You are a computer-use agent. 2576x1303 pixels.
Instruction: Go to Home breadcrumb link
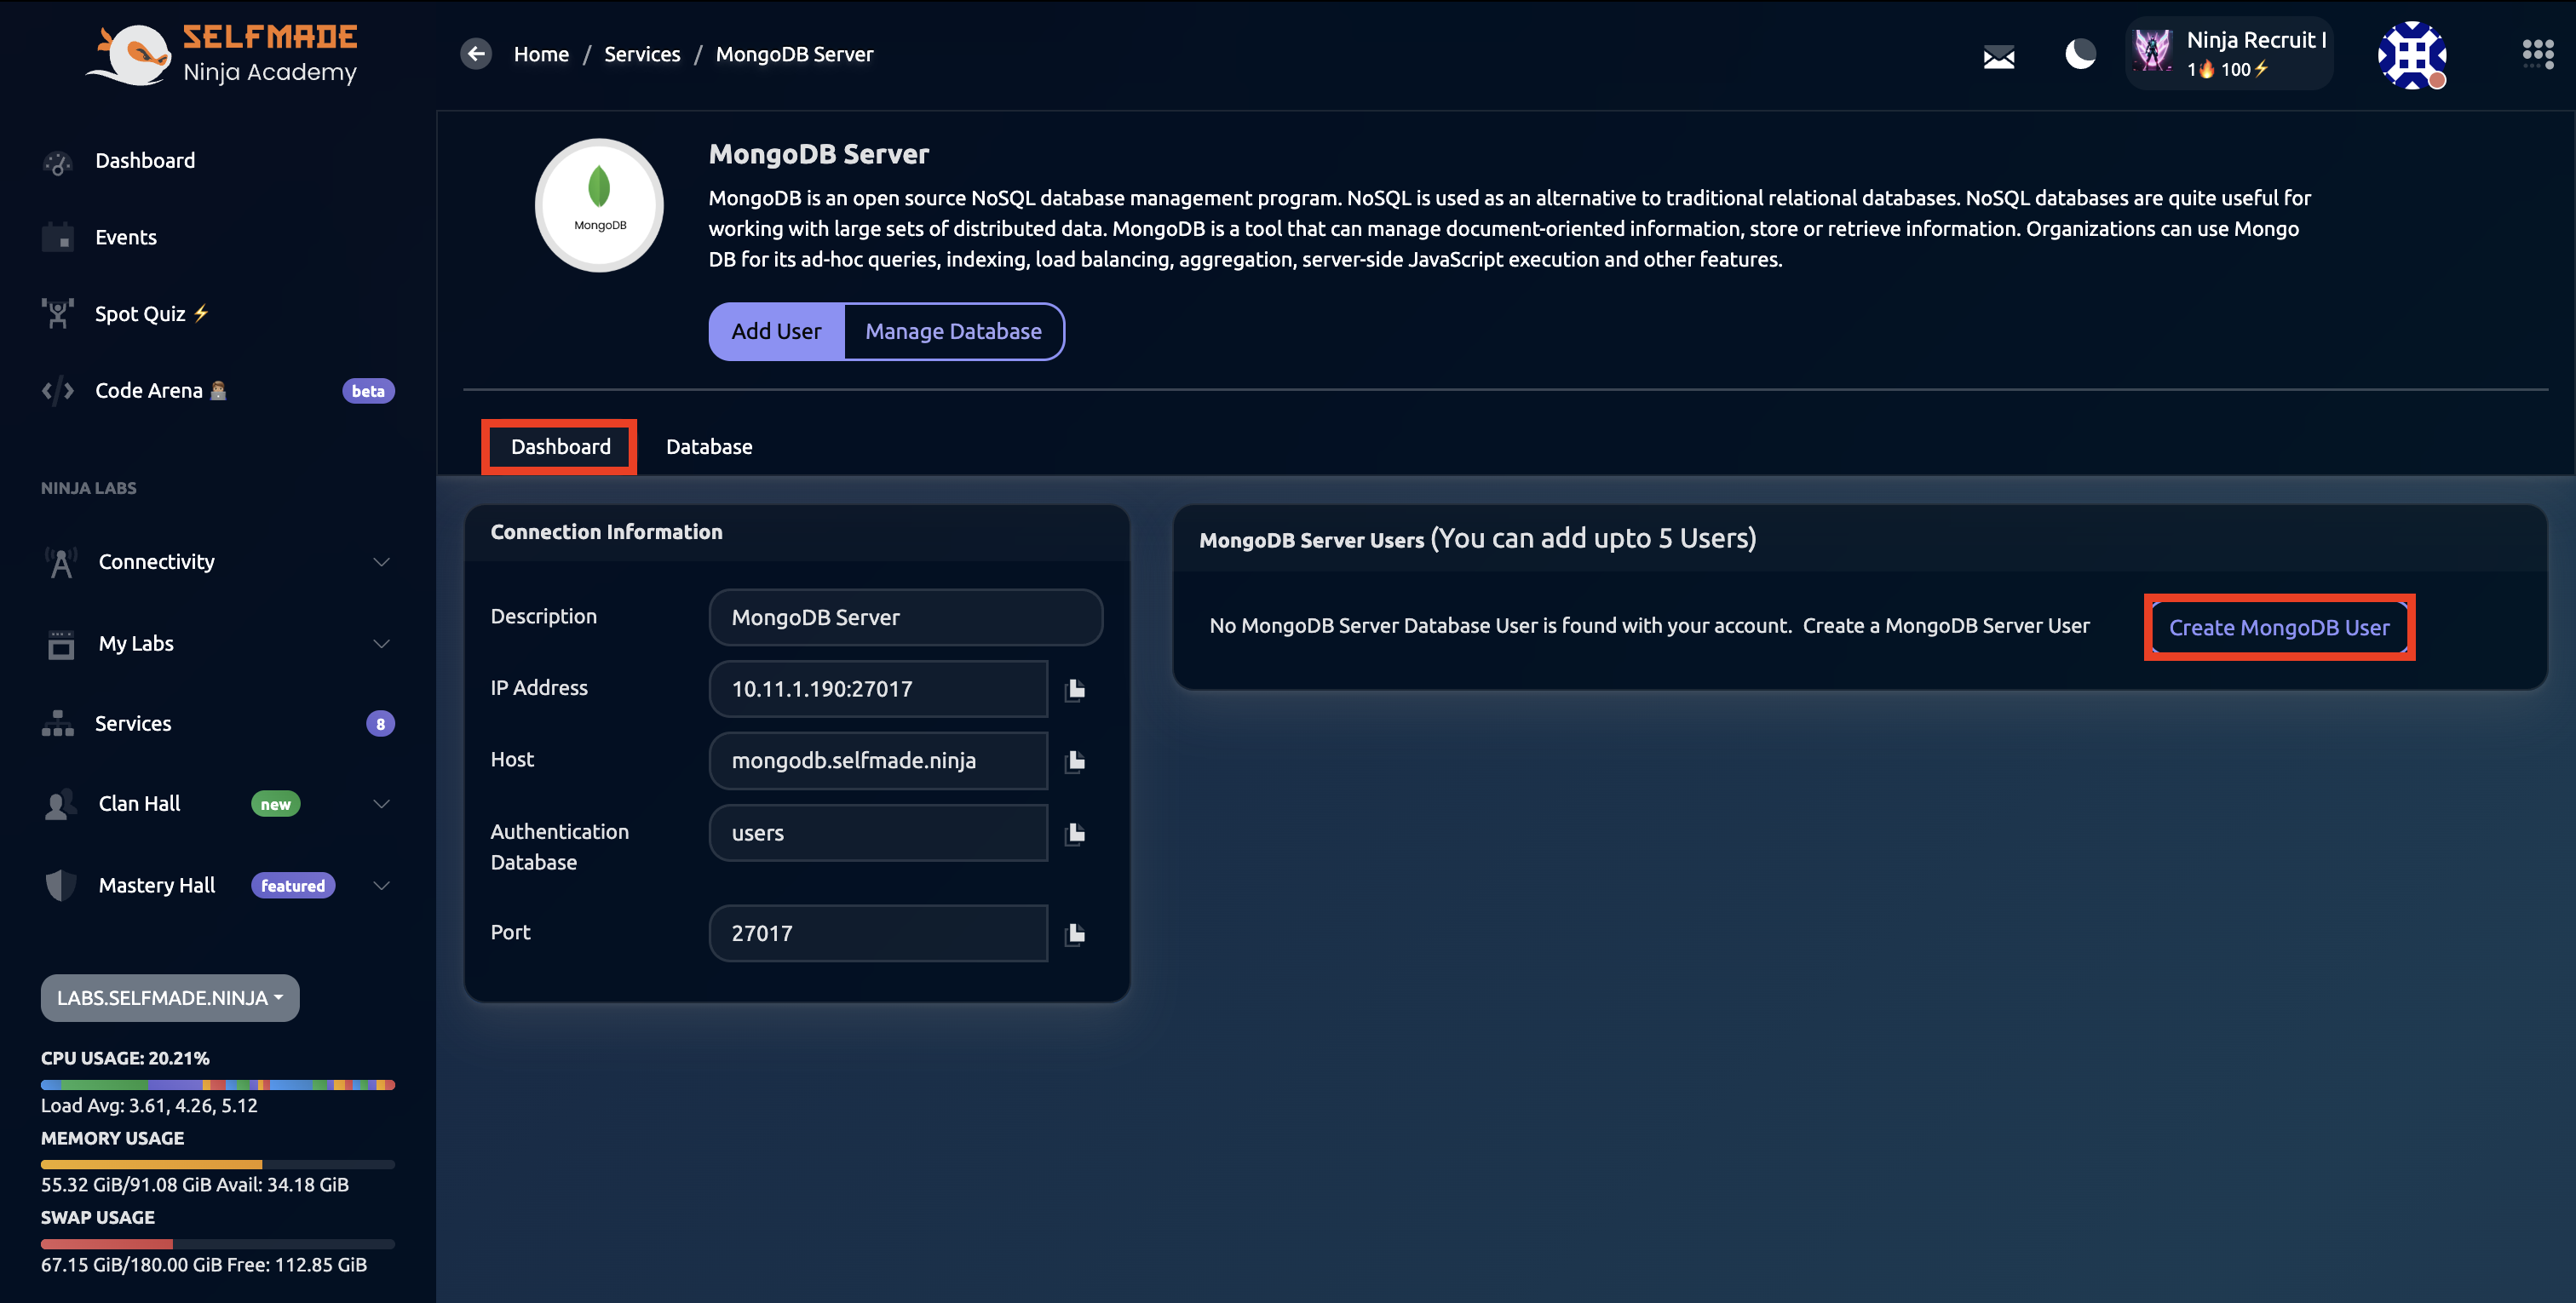pyautogui.click(x=541, y=54)
